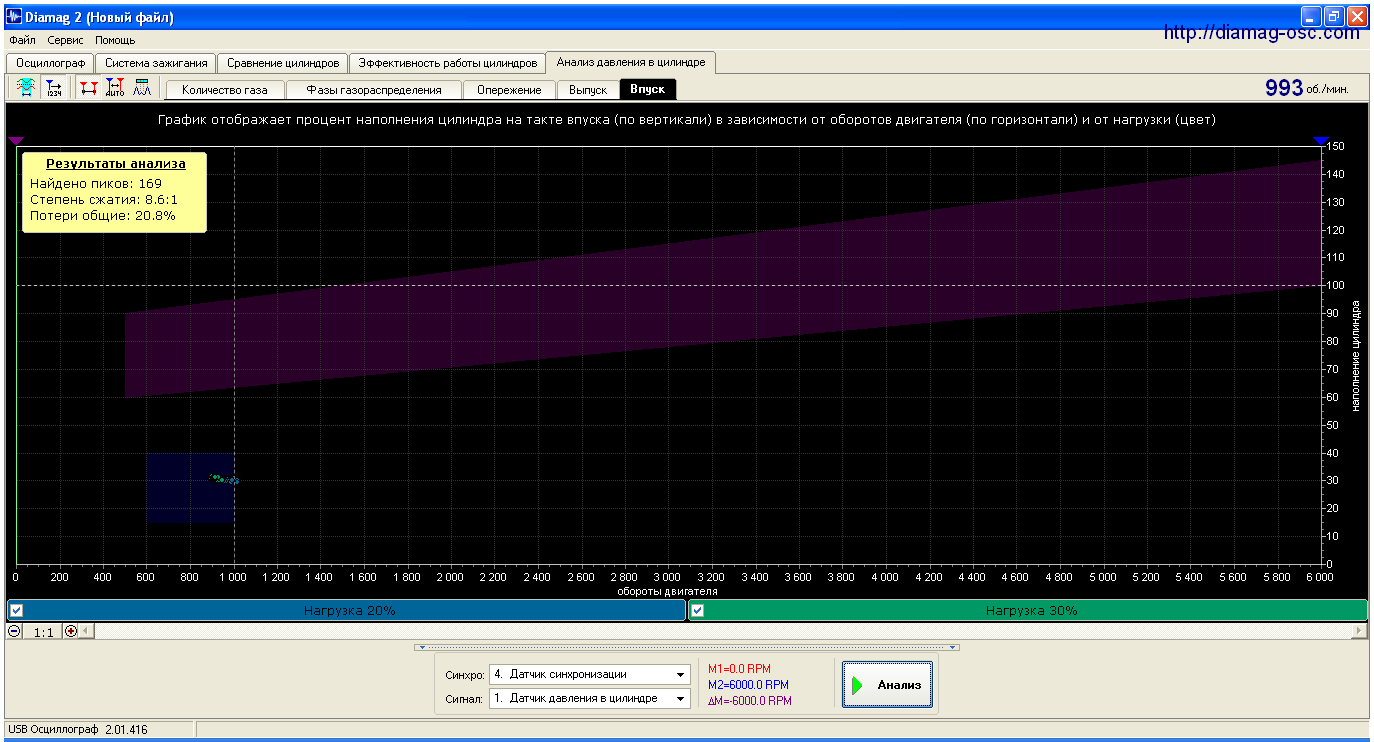The width and height of the screenshot is (1374, 742).
Task: Click the 1234 cylinder order icon
Action: click(54, 88)
